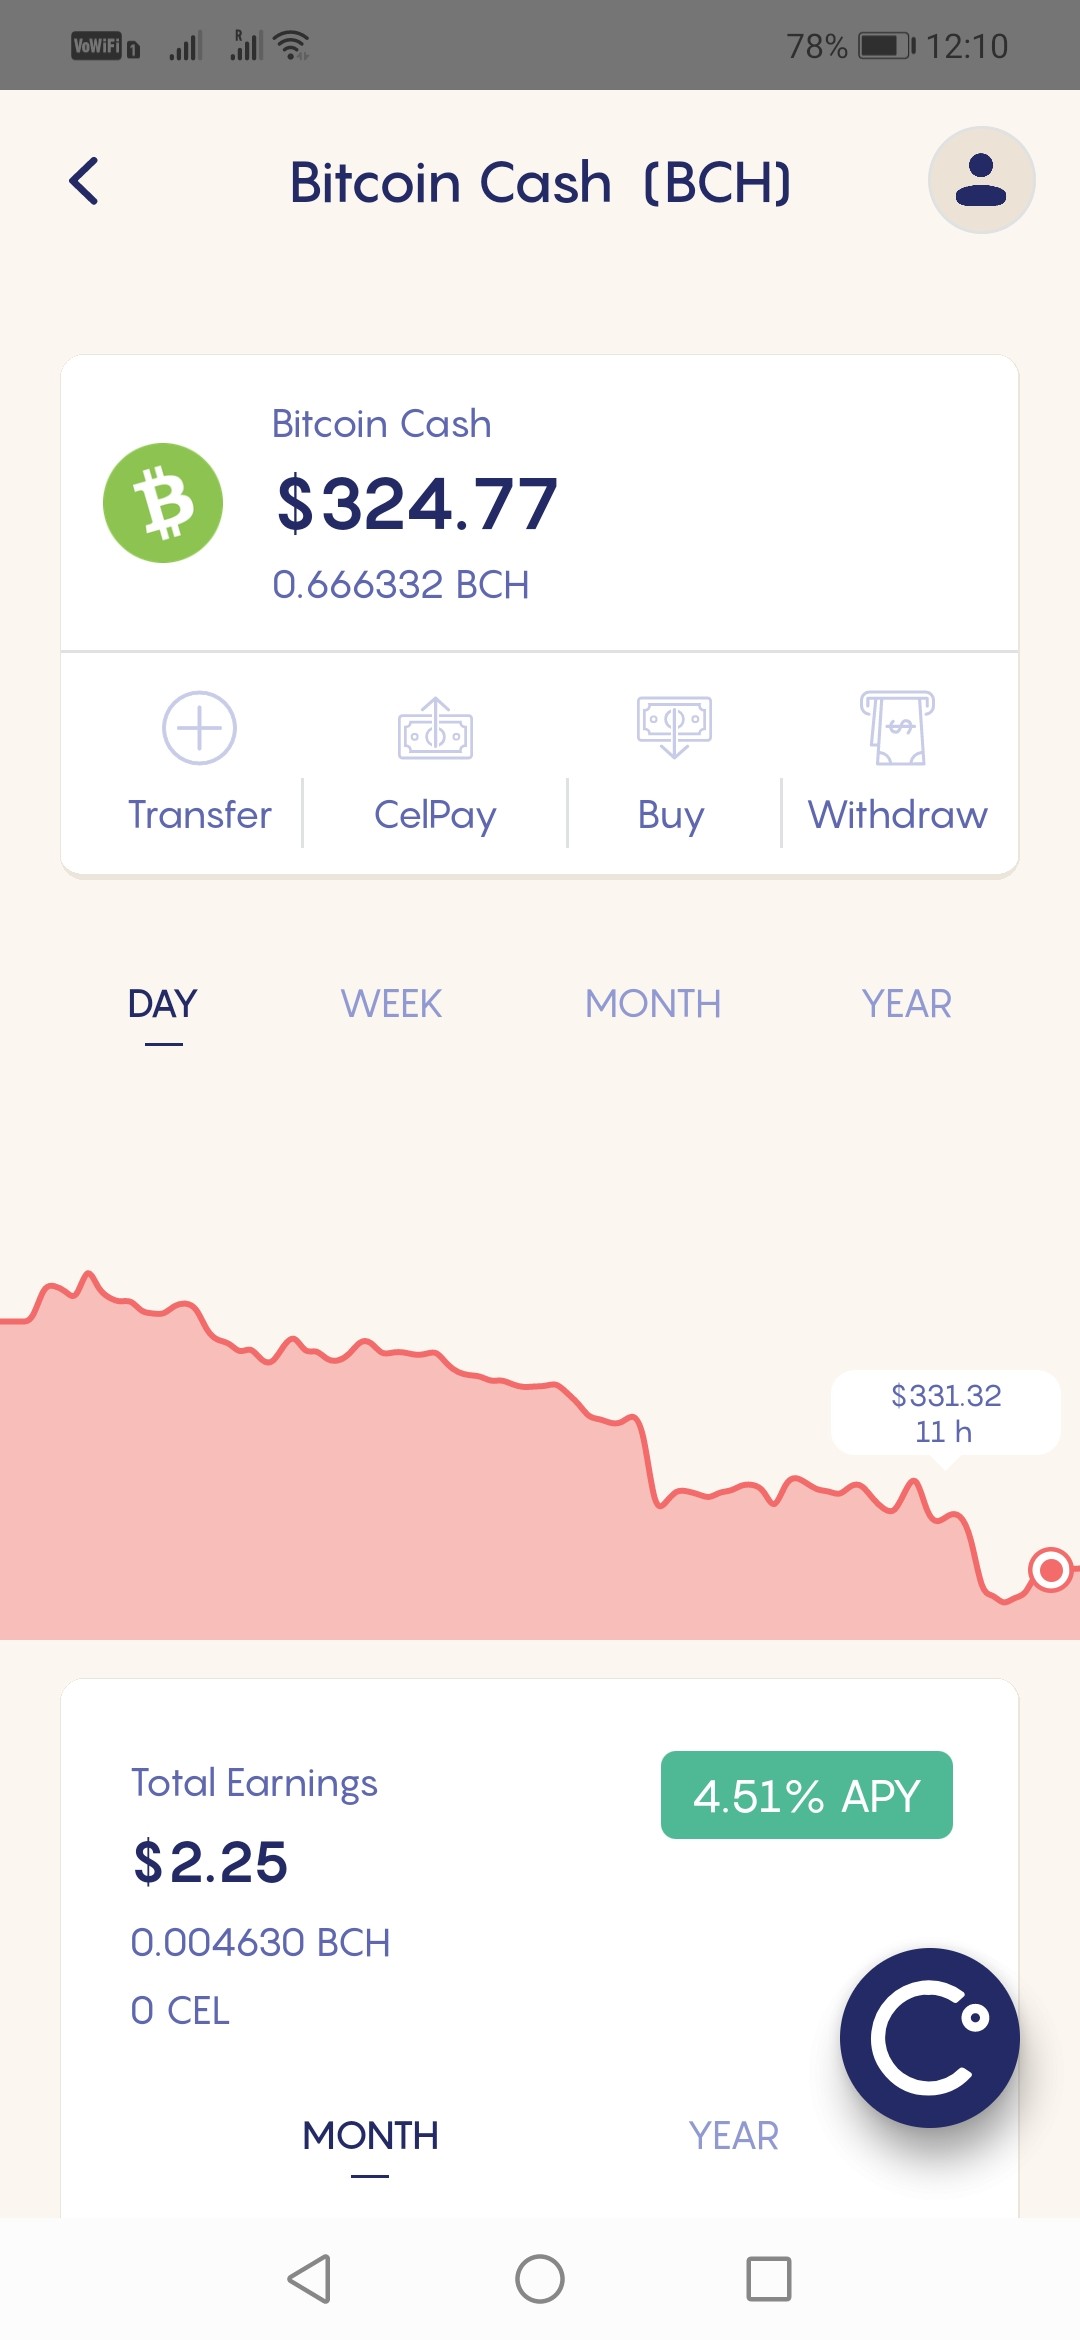Image resolution: width=1080 pixels, height=2340 pixels.
Task: Select YEAR under Total Earnings
Action: click(733, 2136)
